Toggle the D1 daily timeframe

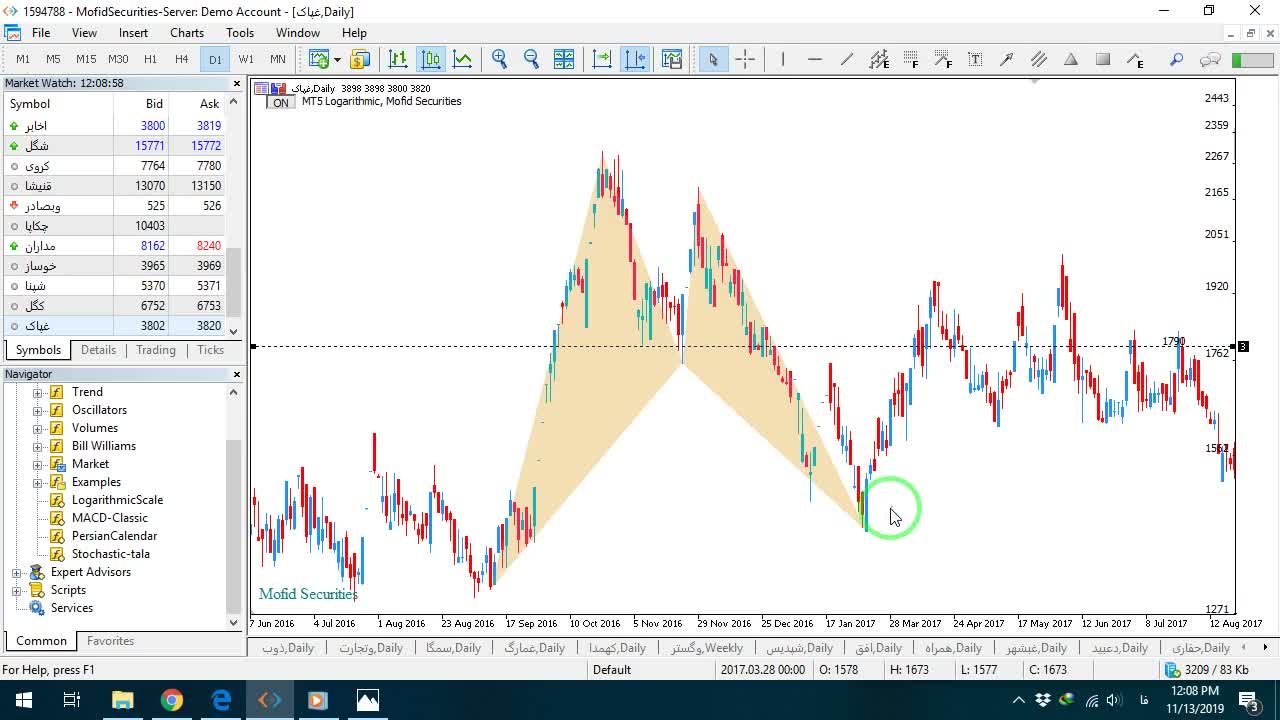coord(215,60)
